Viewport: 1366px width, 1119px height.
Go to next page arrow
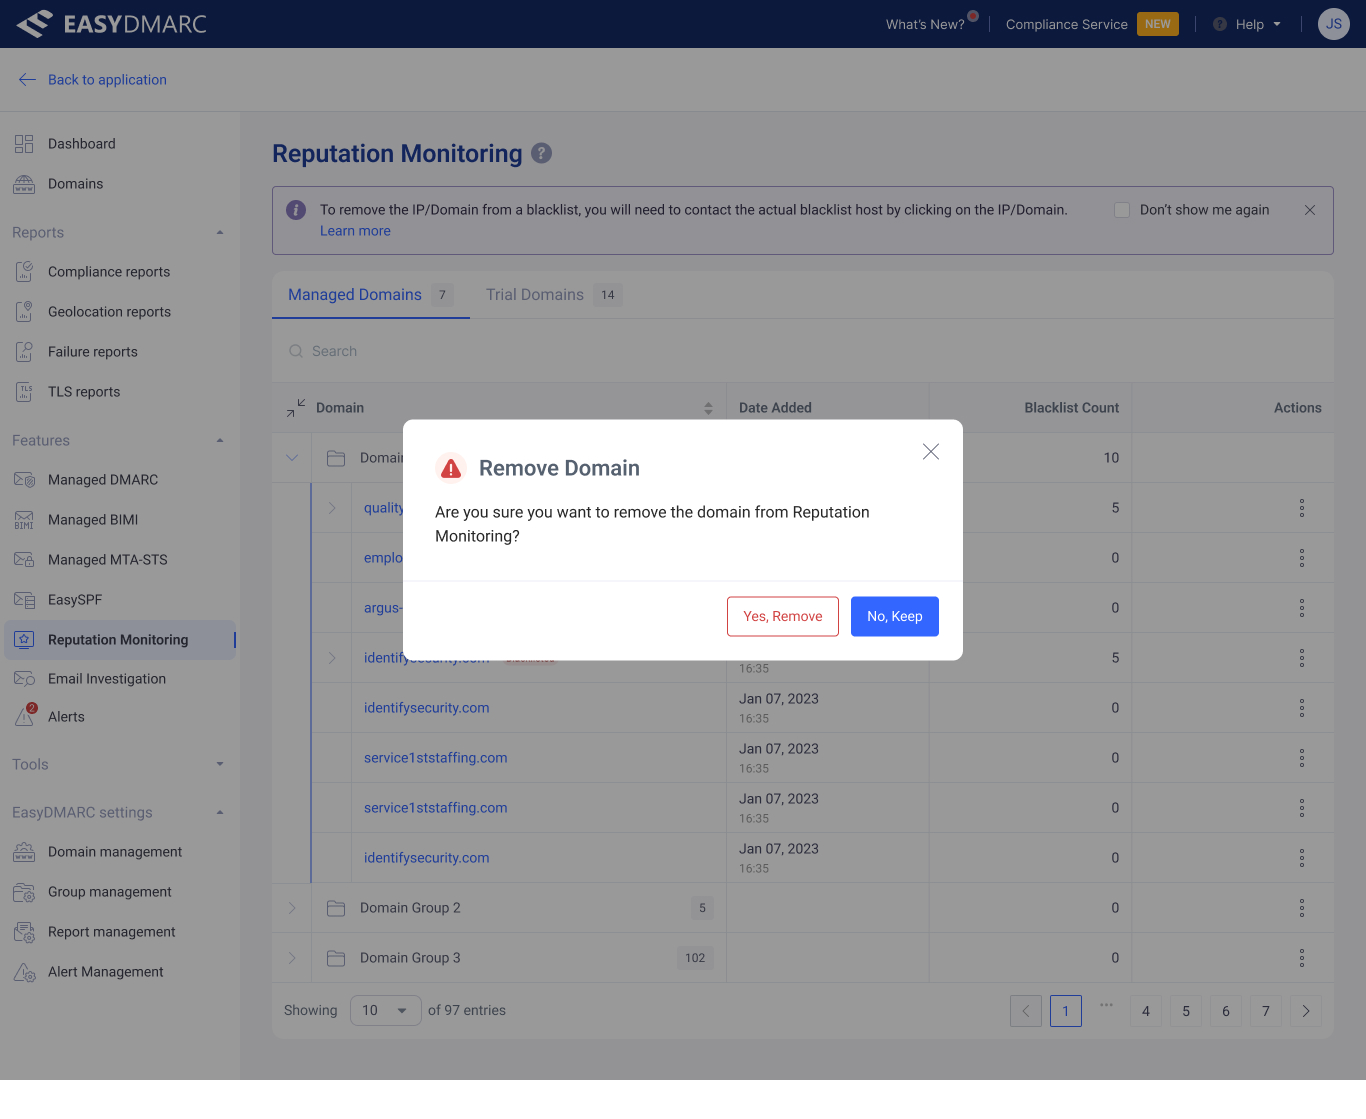click(x=1306, y=1011)
